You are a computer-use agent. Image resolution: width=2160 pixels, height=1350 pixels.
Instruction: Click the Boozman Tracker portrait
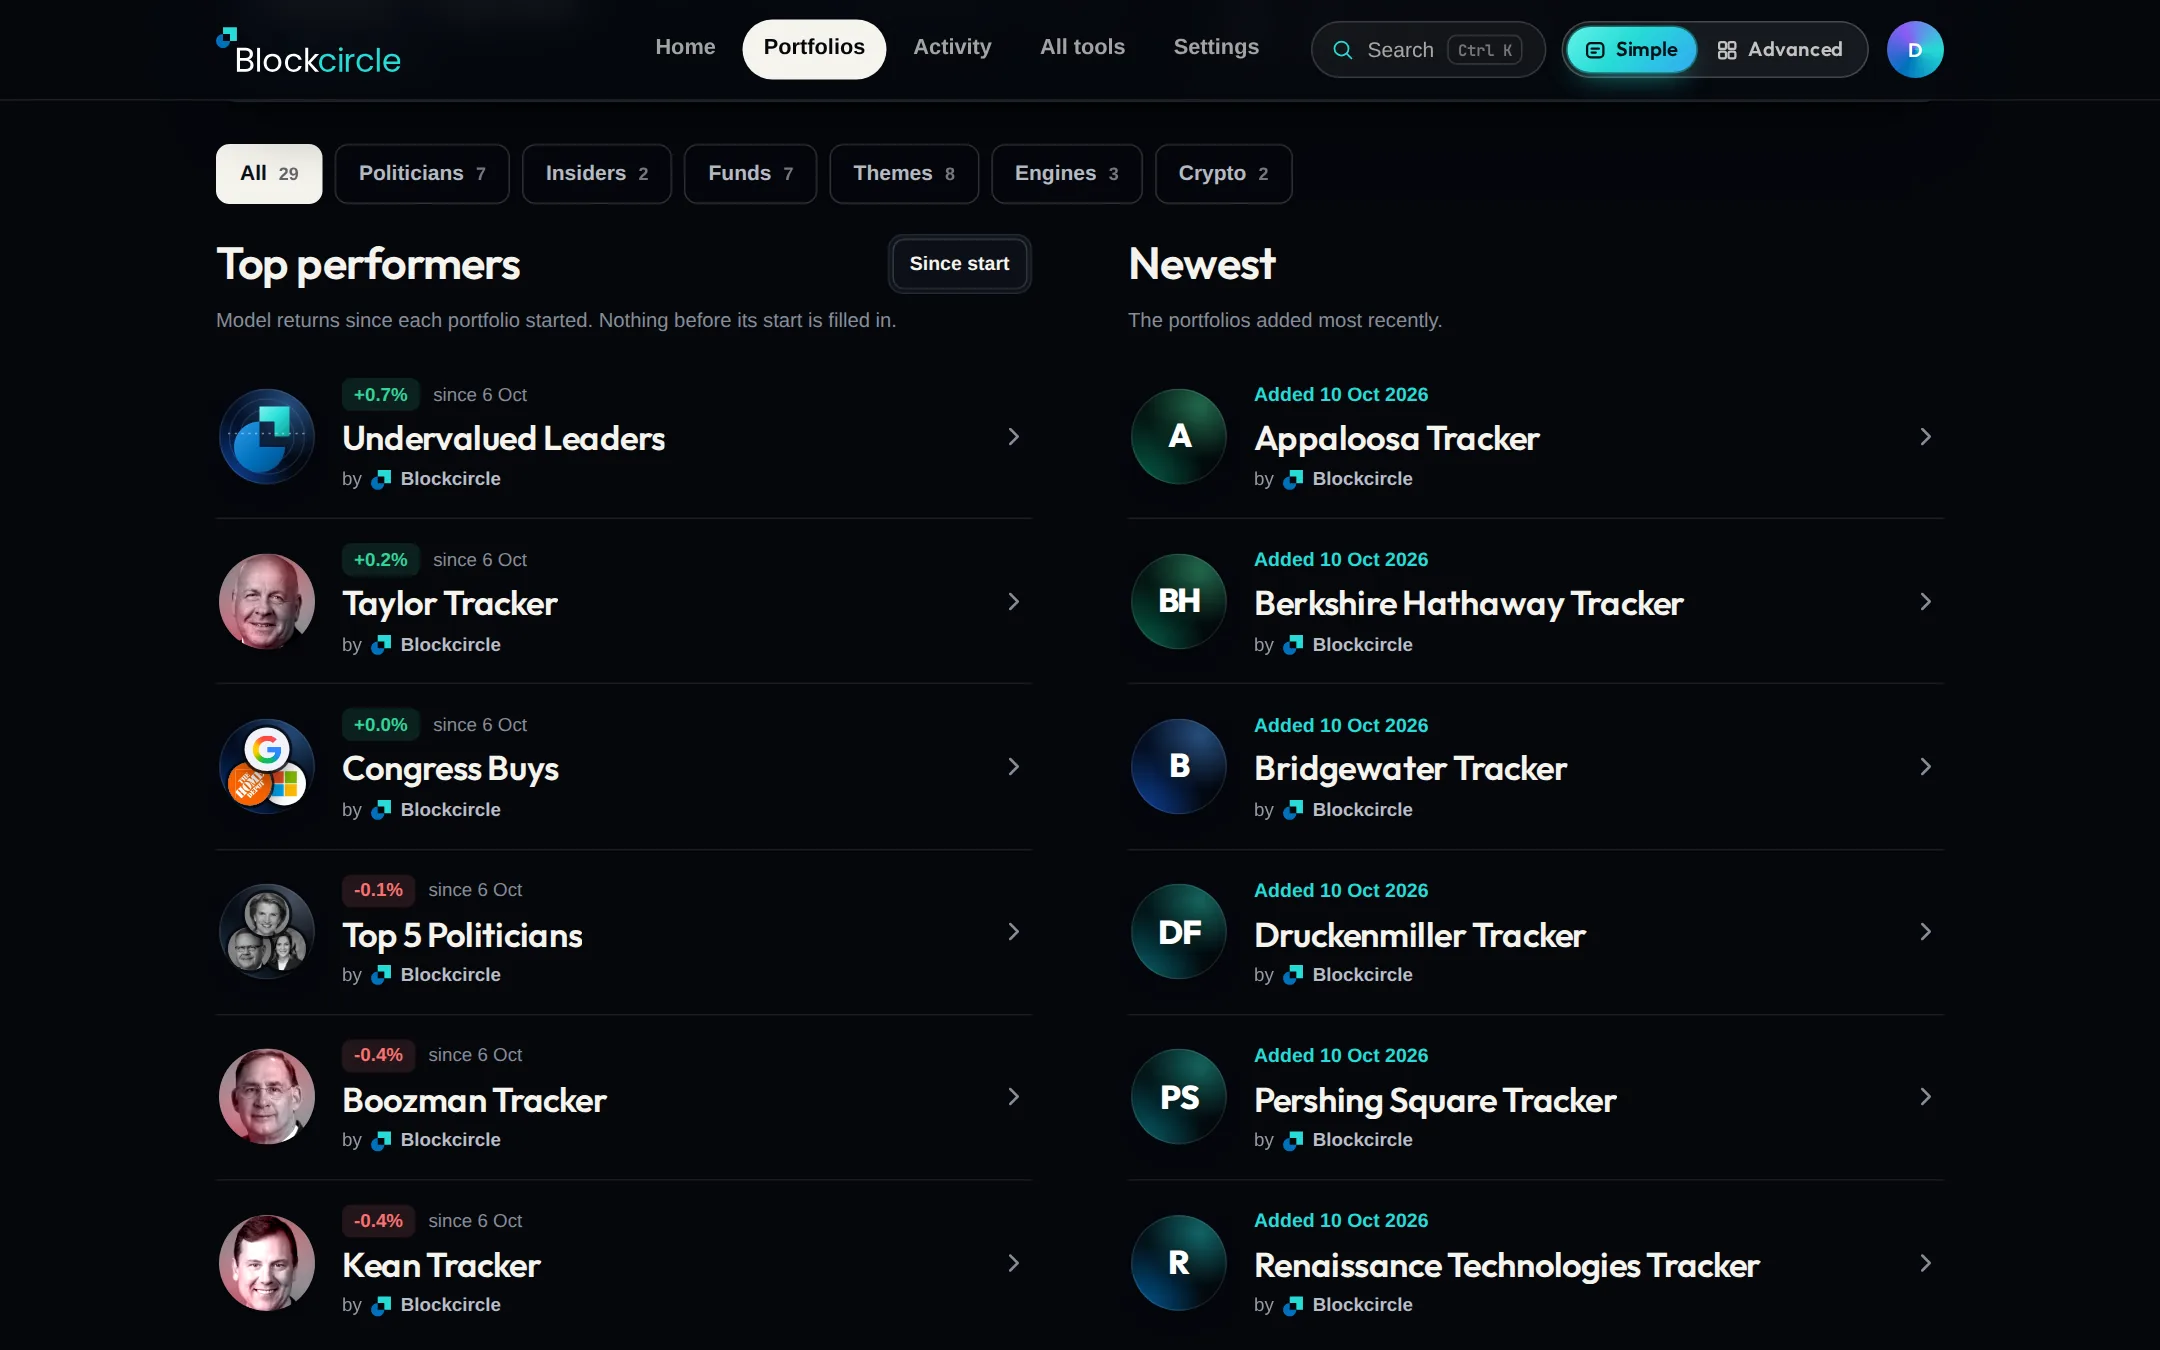click(267, 1097)
